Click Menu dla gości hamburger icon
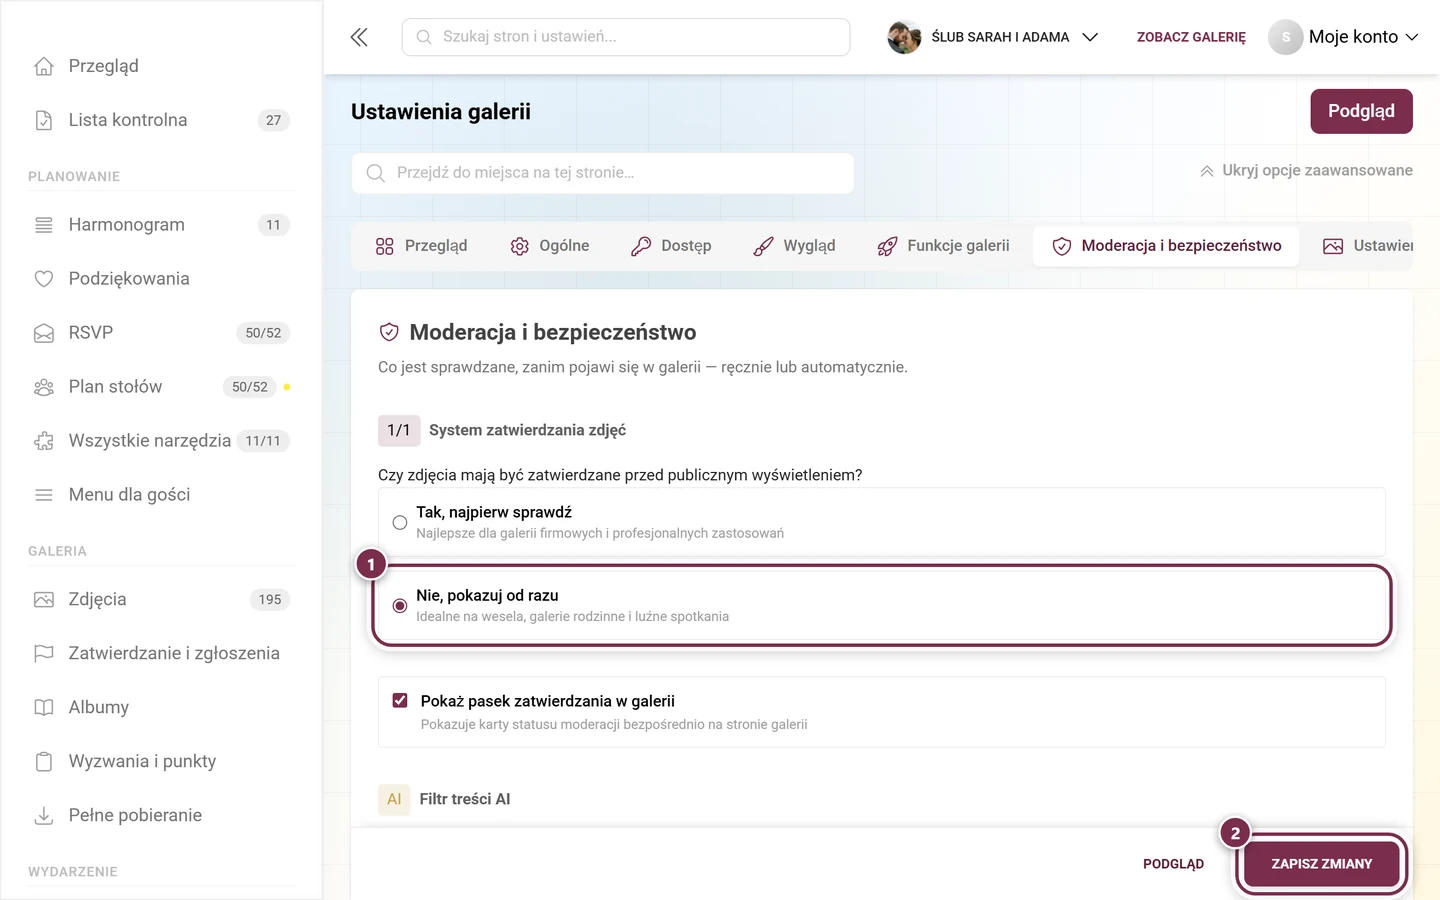The image size is (1440, 900). [44, 495]
